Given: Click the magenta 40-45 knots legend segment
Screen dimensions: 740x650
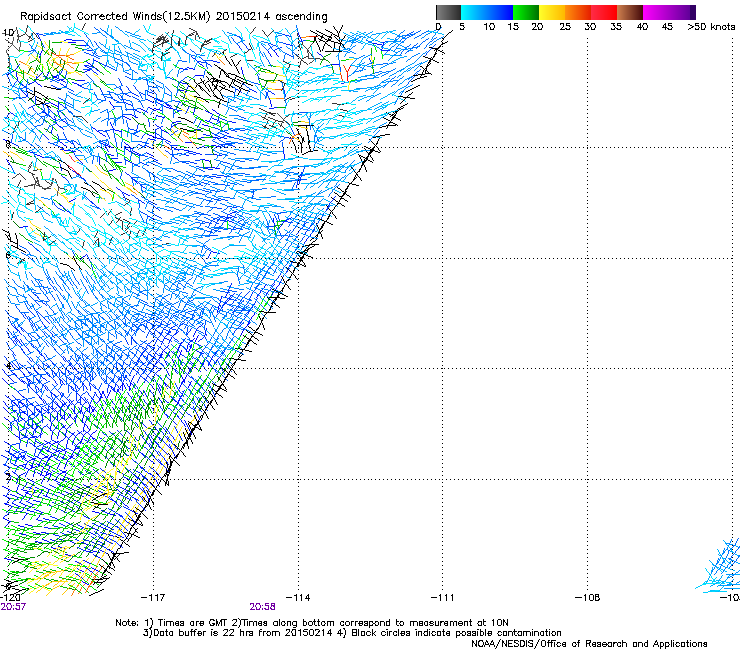Looking at the screenshot, I should pos(656,12).
